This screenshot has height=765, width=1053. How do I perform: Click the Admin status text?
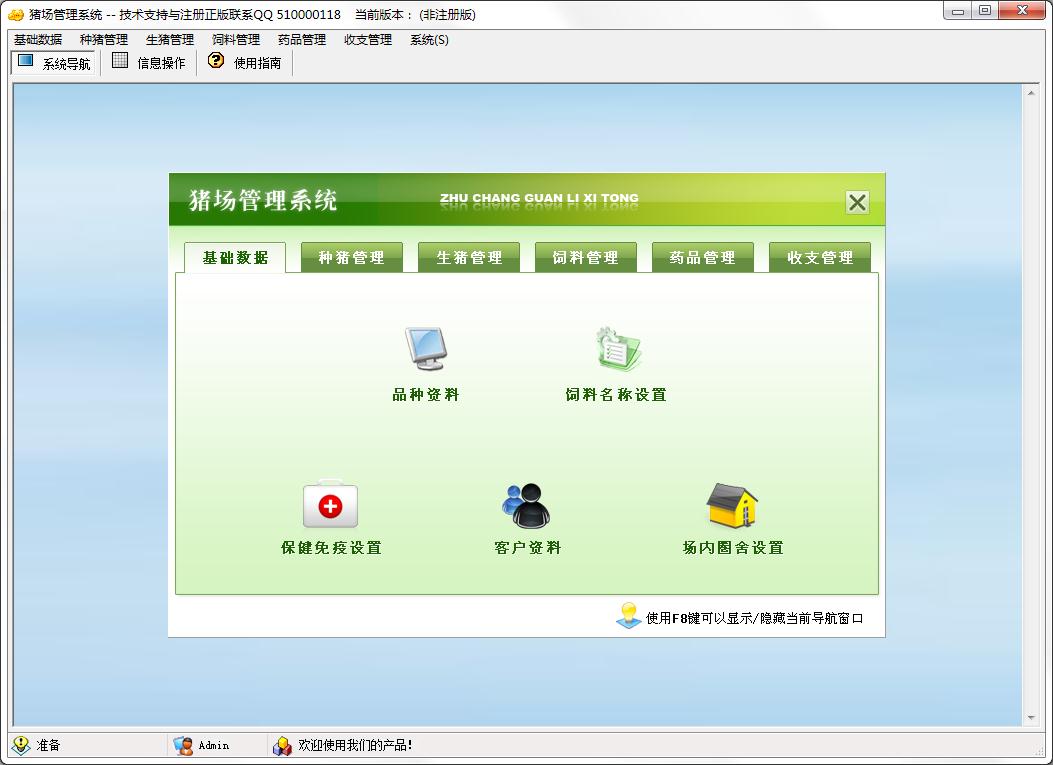point(214,746)
